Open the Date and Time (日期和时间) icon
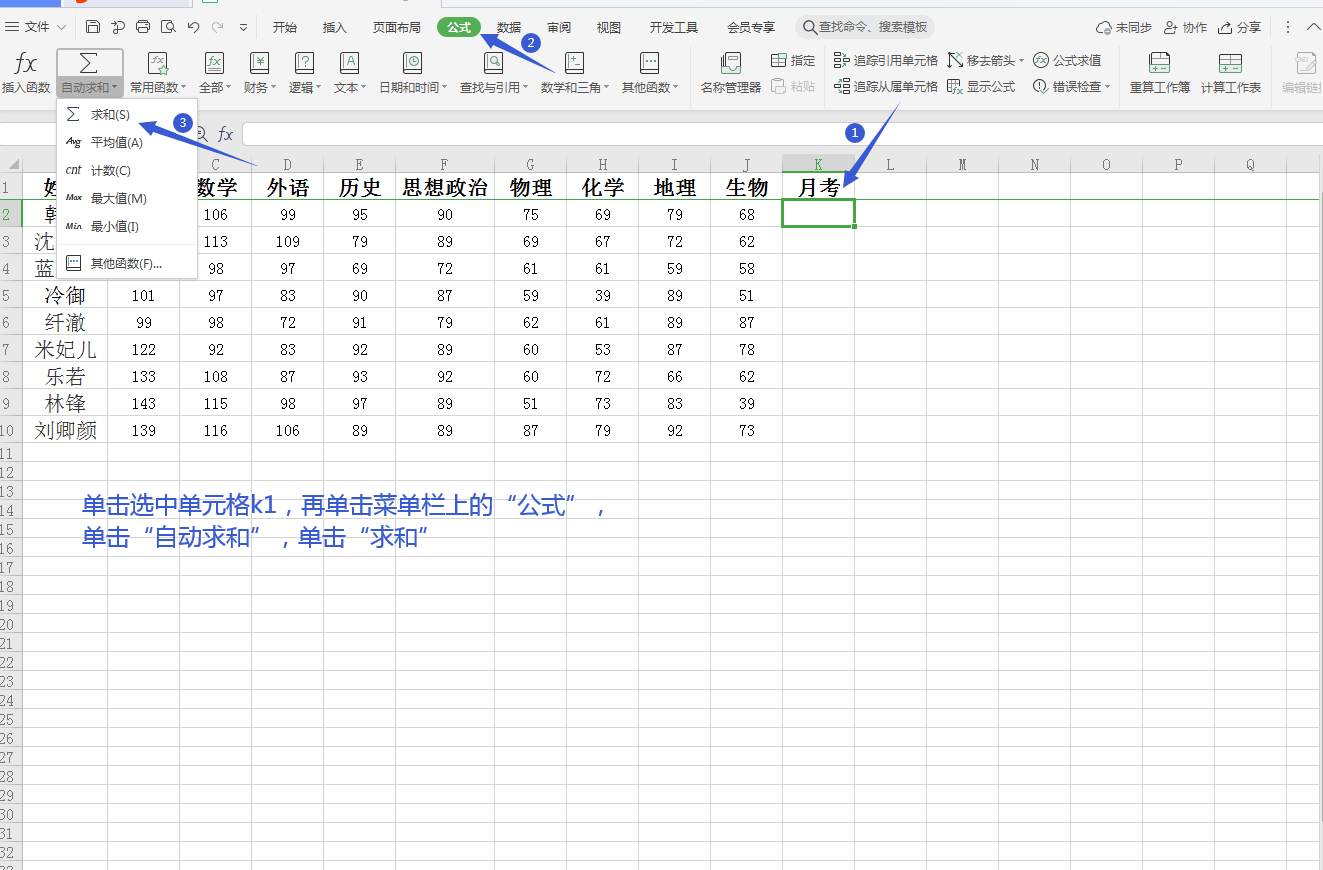Viewport: 1323px width, 870px height. [x=412, y=64]
